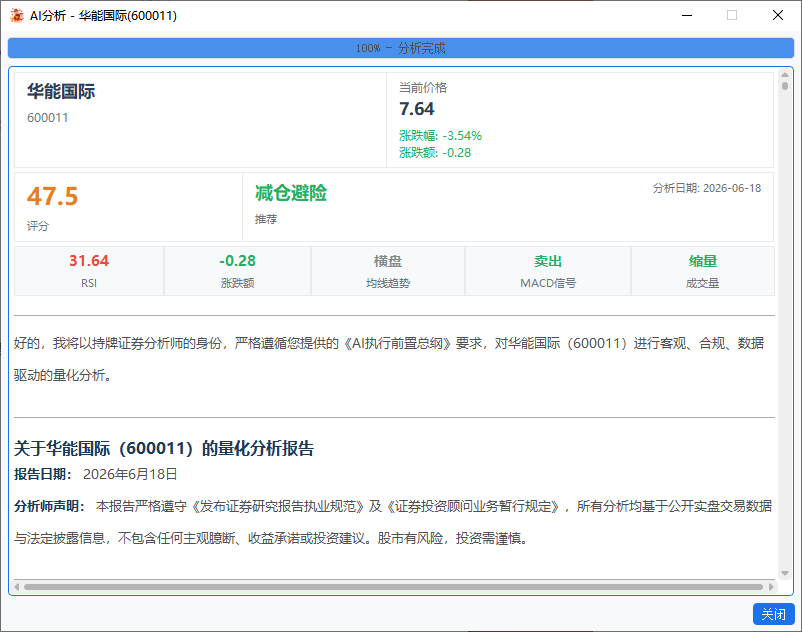
Task: Select the RSI 31.64 indicator card
Action: 89,271
